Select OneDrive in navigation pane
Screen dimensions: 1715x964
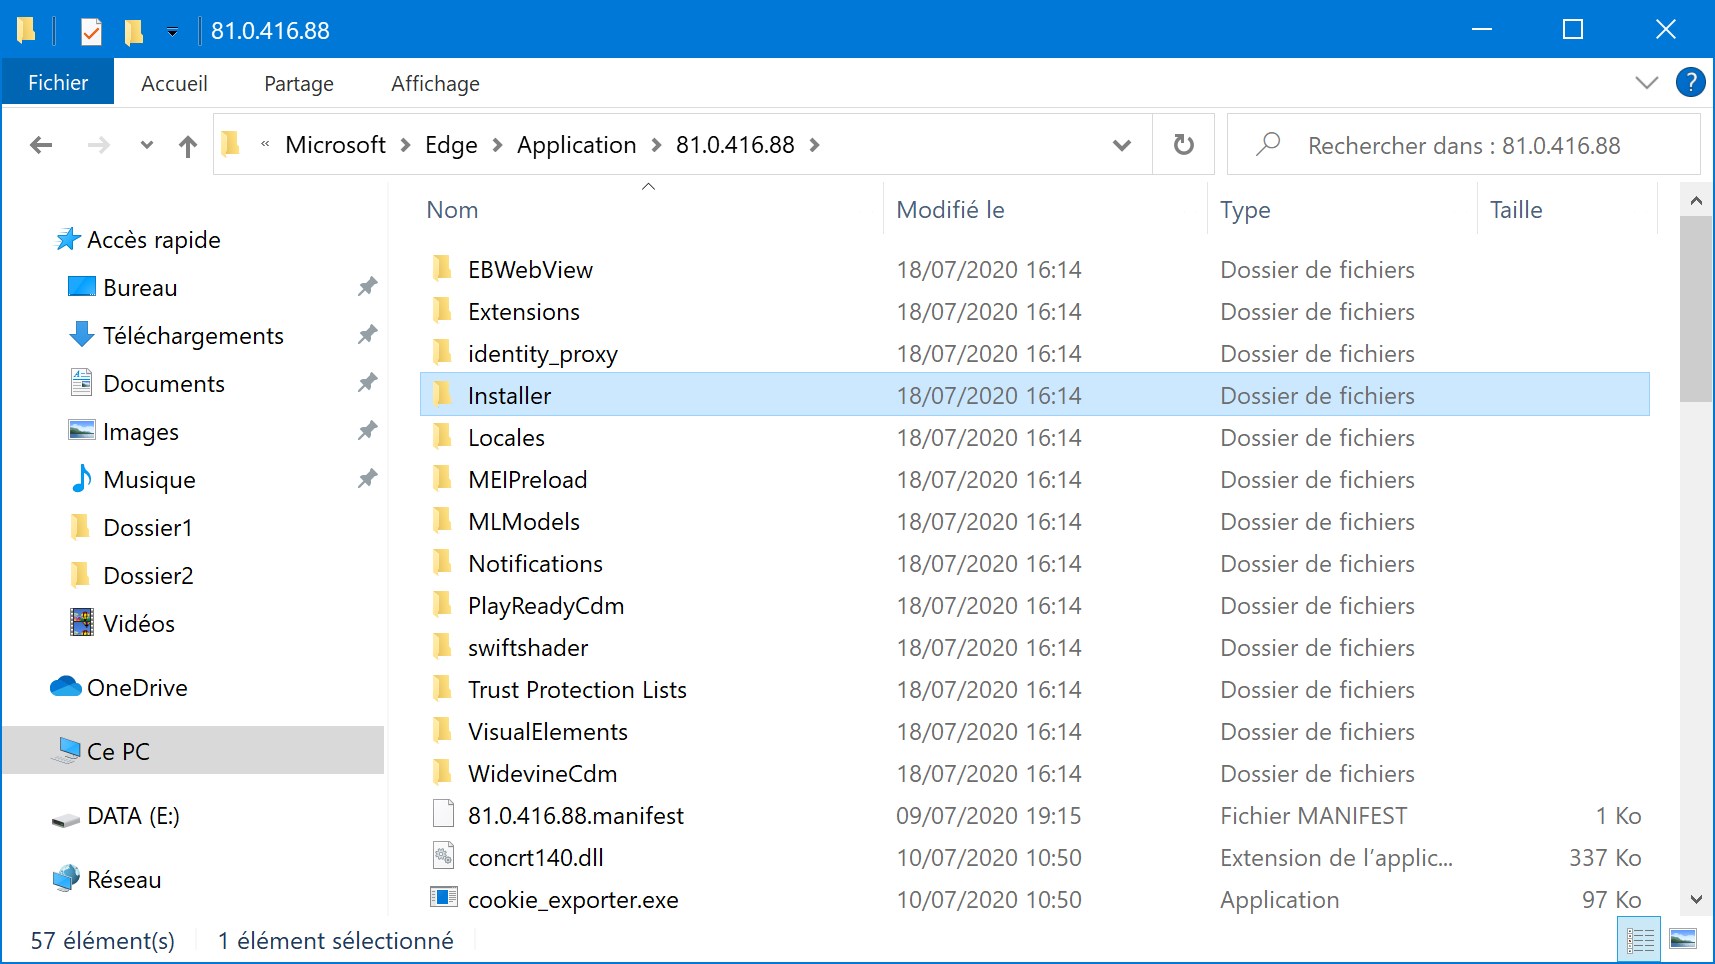click(119, 688)
